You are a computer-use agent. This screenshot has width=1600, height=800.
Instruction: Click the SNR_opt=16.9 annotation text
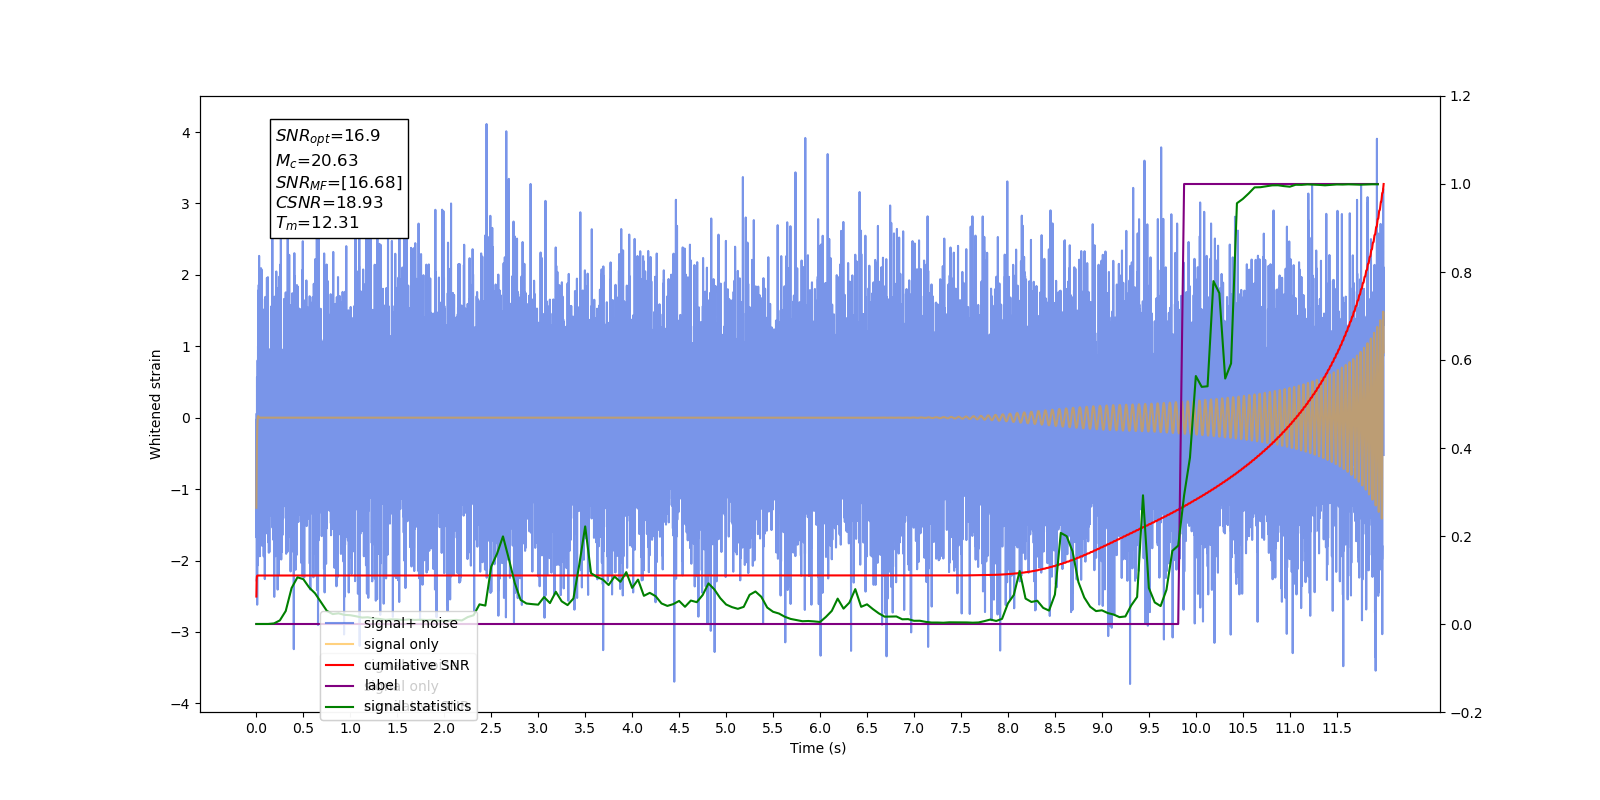pyautogui.click(x=328, y=136)
